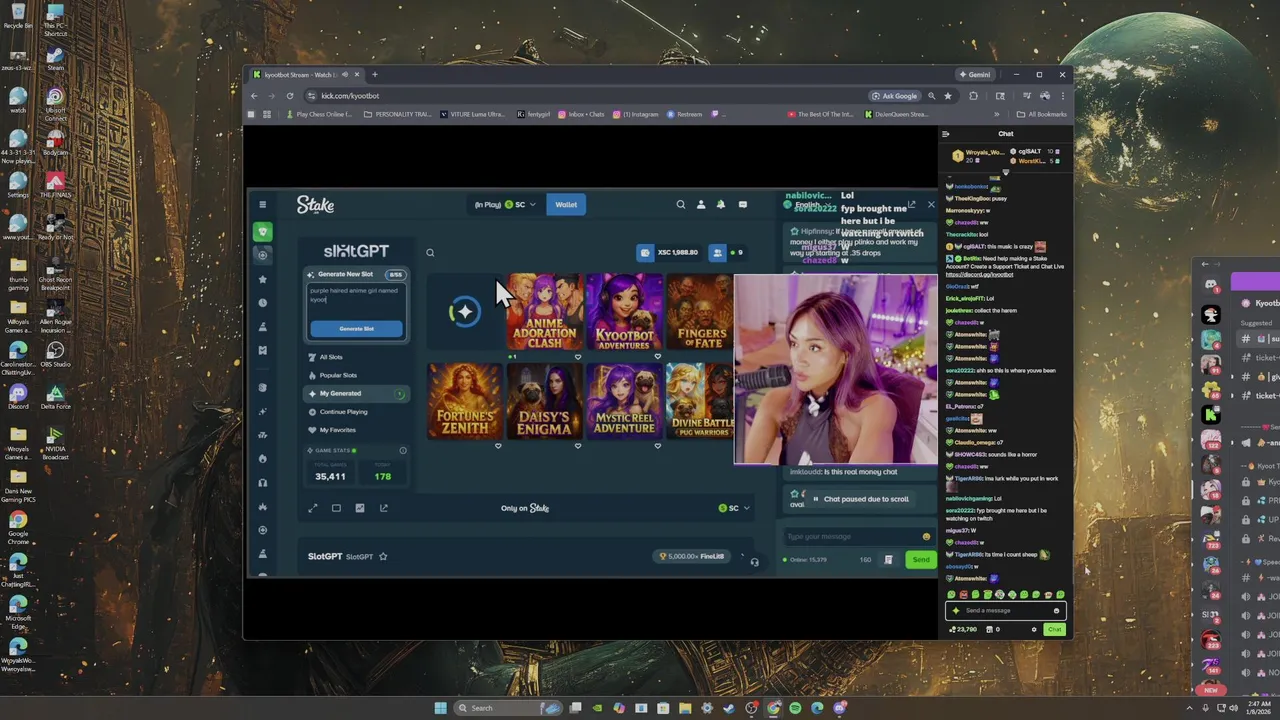Viewport: 1280px width, 720px height.
Task: Favorite the Fortune's Zenith heart
Action: click(498, 446)
